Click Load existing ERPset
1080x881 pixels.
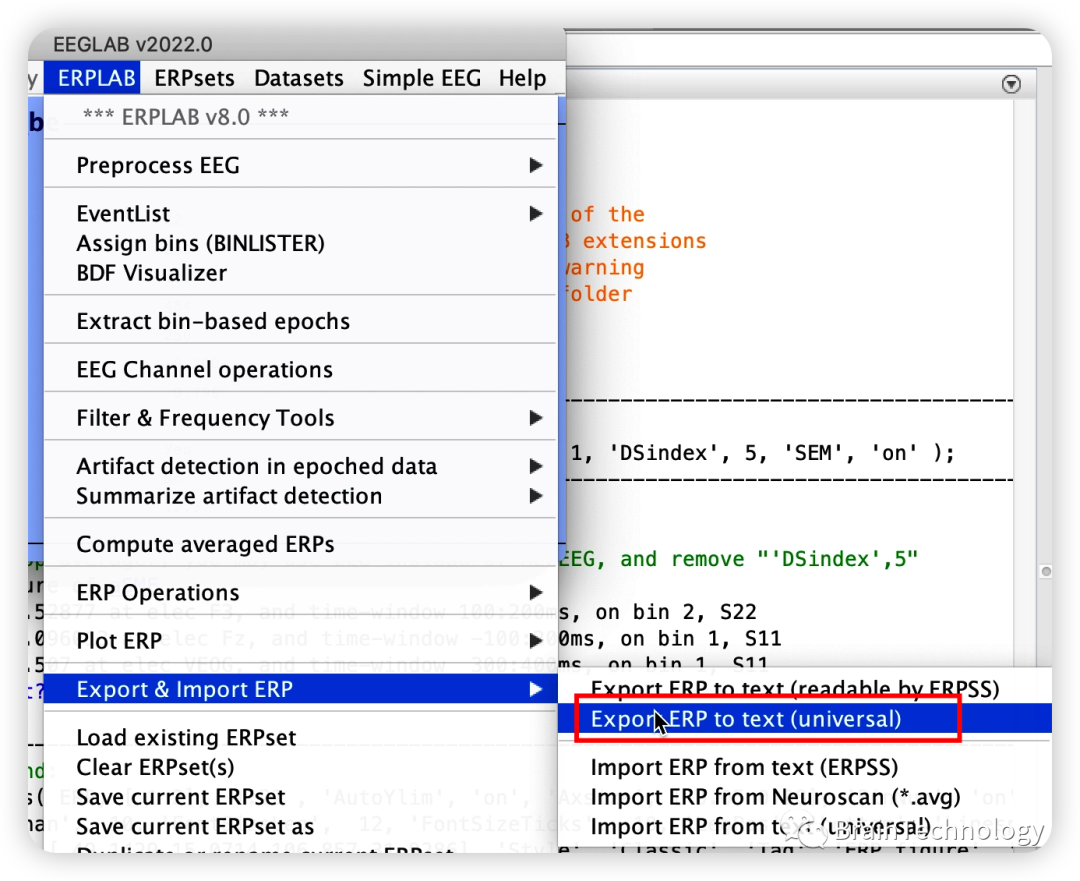(186, 738)
